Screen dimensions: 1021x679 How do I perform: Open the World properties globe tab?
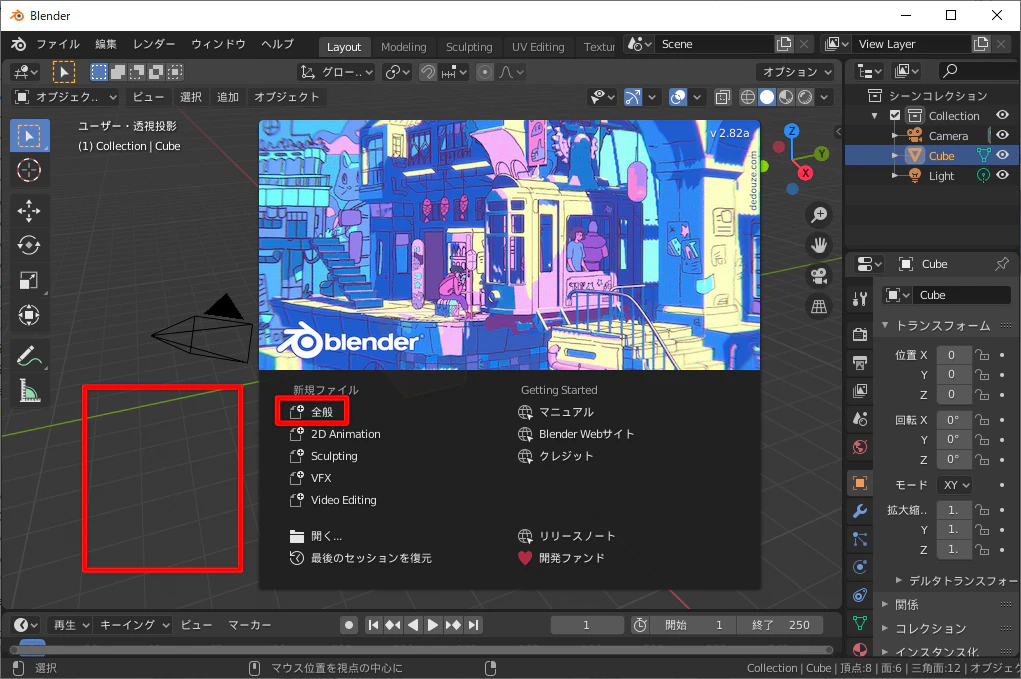click(860, 447)
